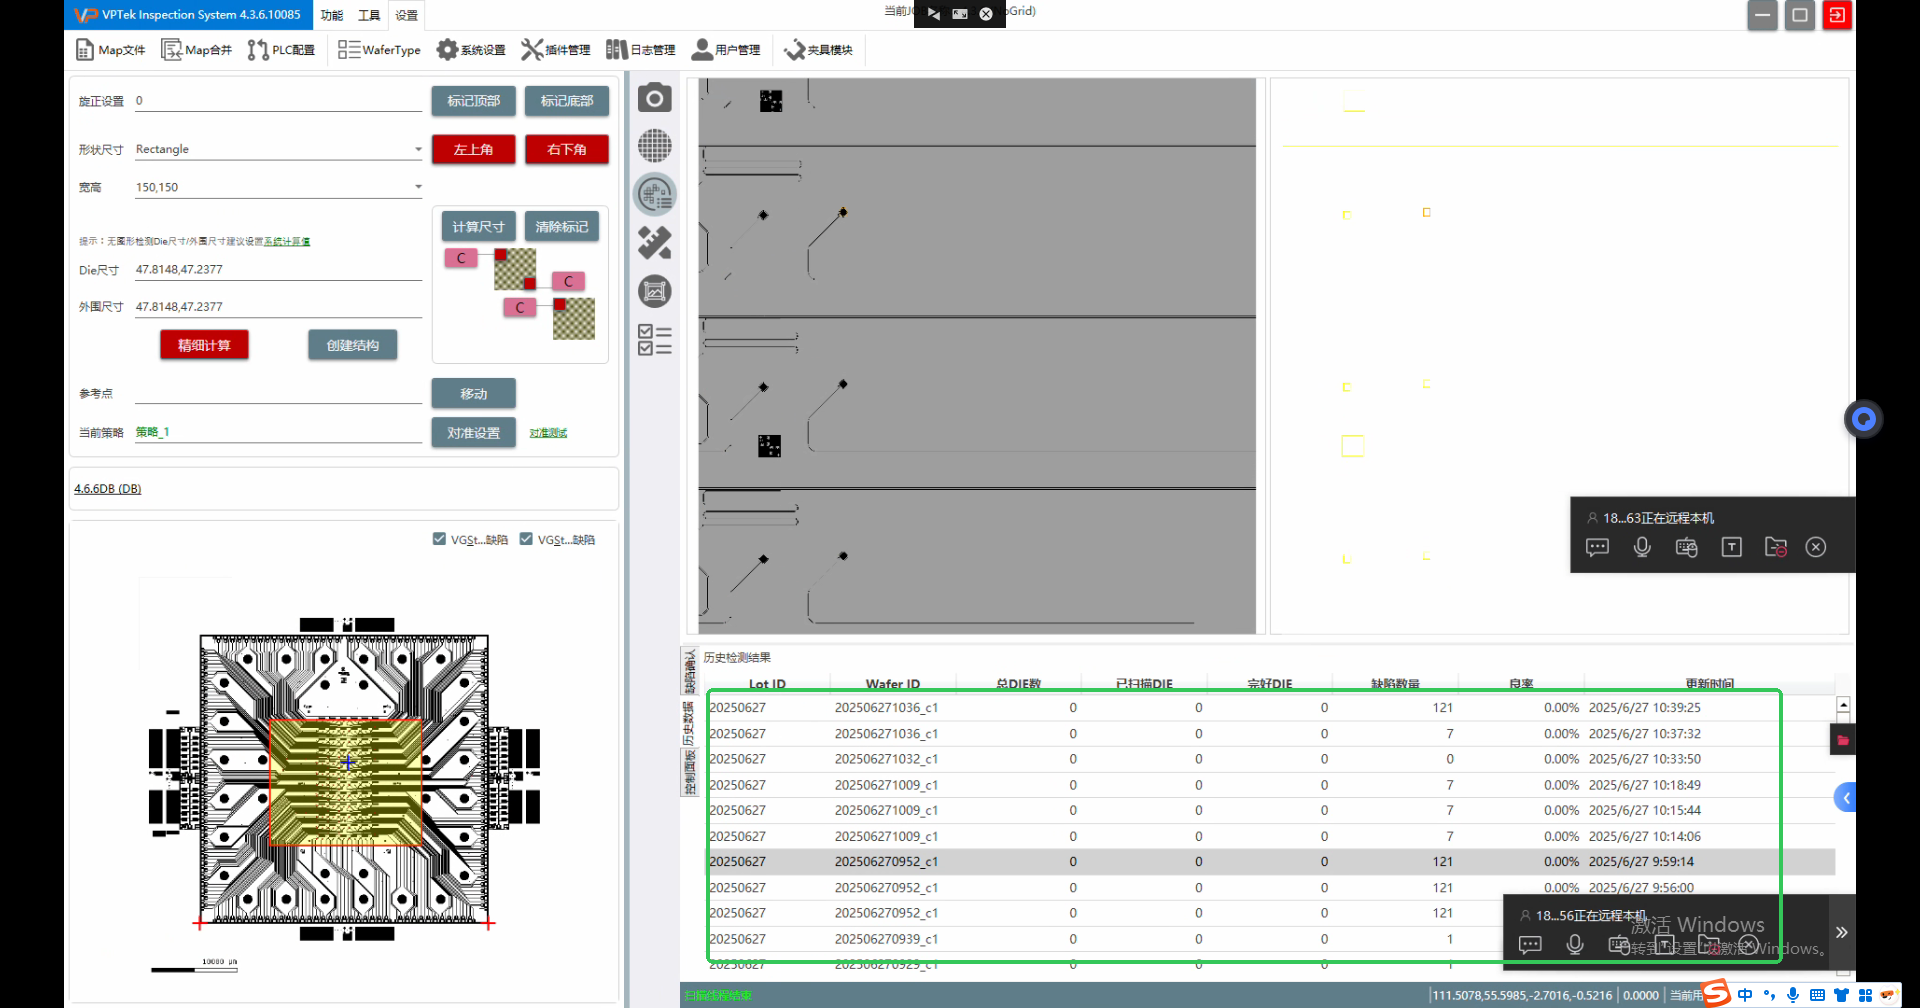This screenshot has width=1920, height=1008.
Task: Click the floating blue circle assistant button
Action: 1864,419
